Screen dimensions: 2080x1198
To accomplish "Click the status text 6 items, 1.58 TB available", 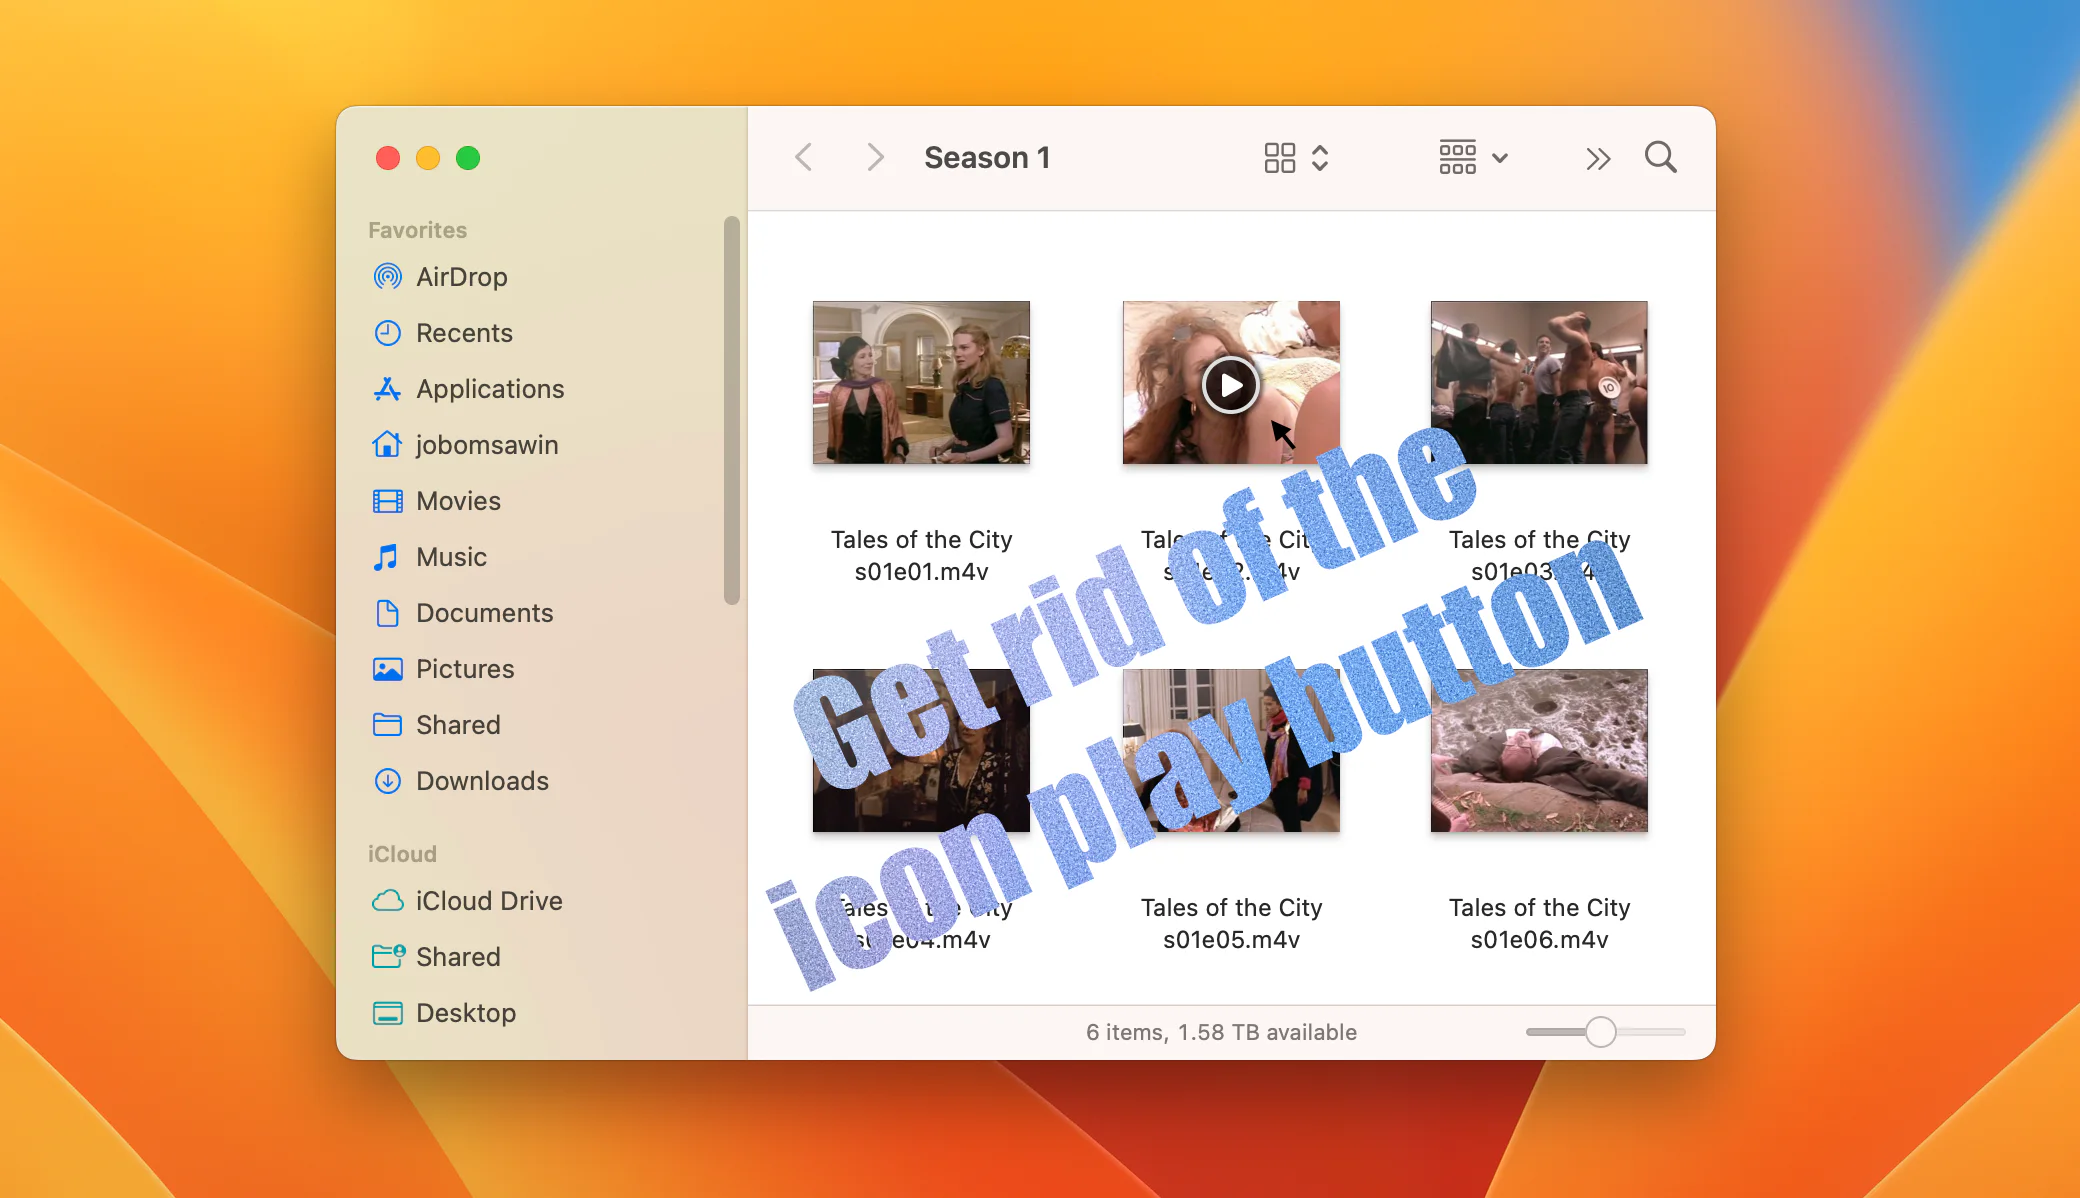I will (1221, 1032).
